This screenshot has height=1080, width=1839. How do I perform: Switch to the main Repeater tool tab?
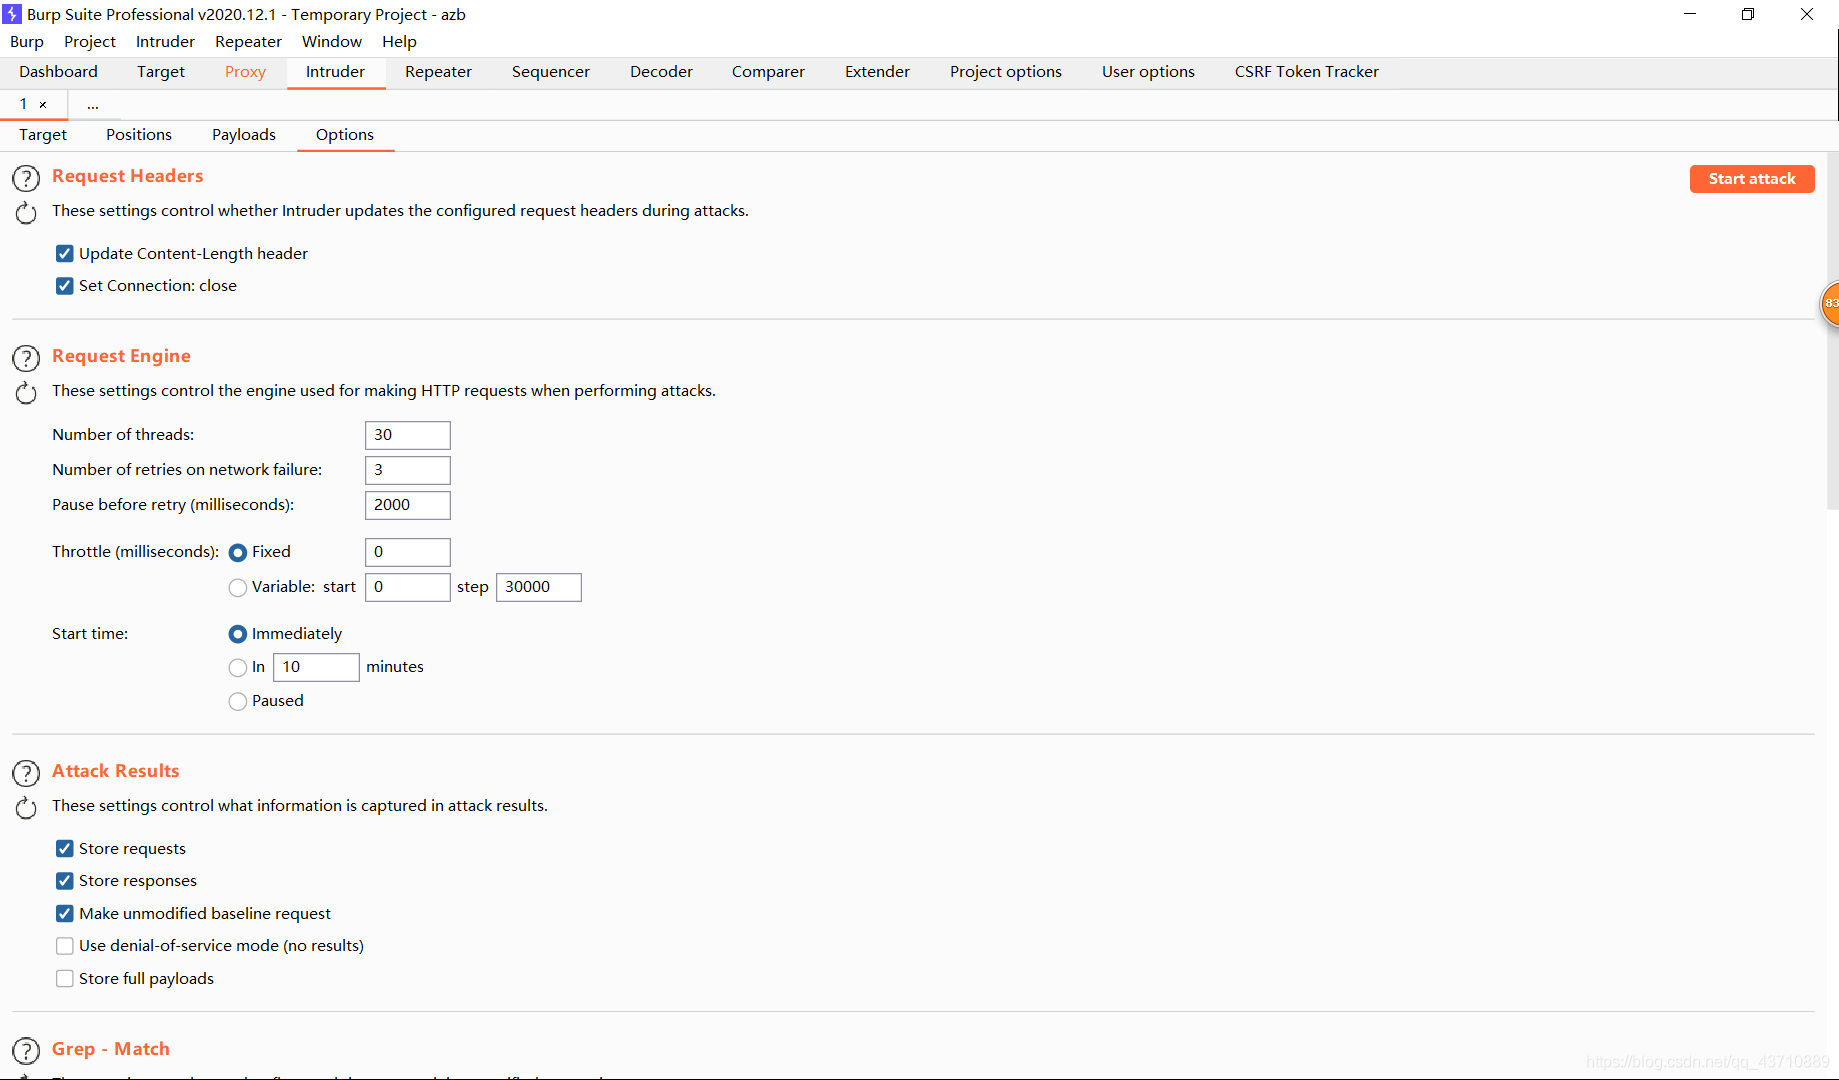point(438,72)
